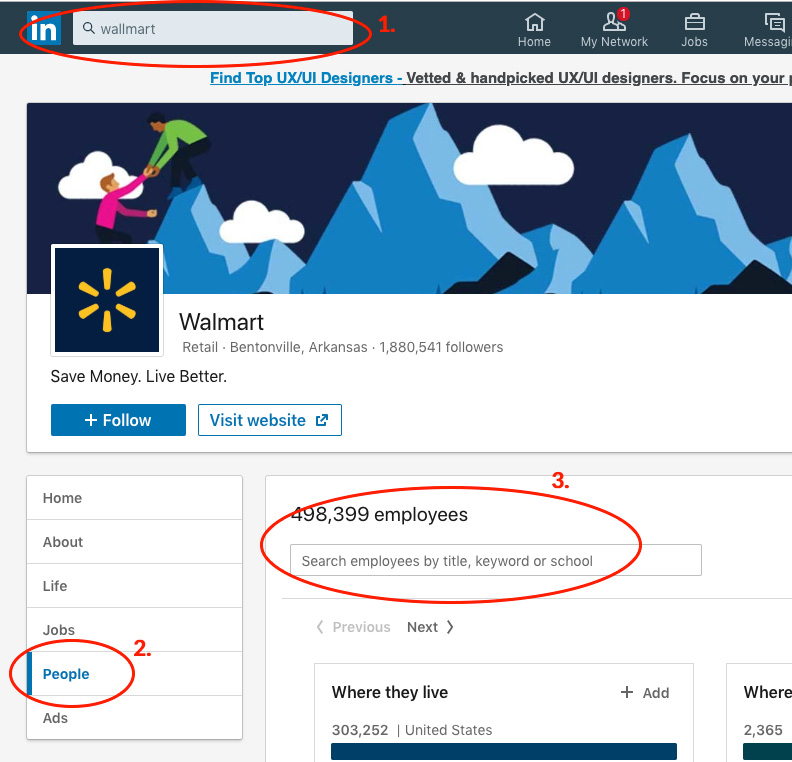Click the wallmart search field
792x762 pixels.
[x=213, y=29]
